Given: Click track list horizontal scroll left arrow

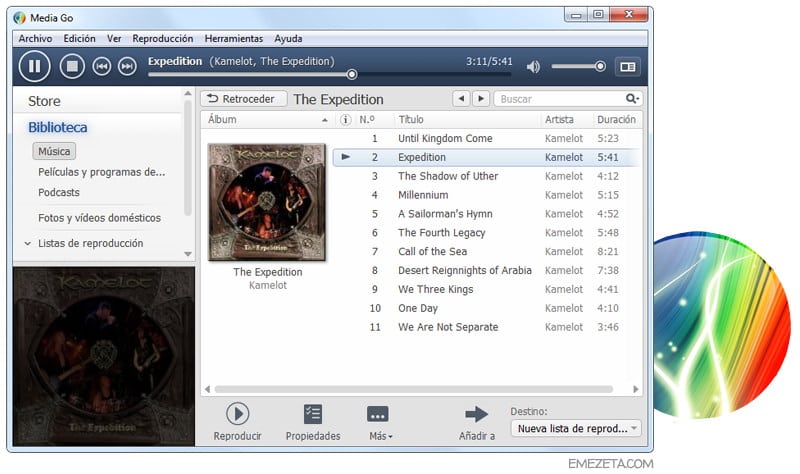Looking at the screenshot, I should click(207, 389).
